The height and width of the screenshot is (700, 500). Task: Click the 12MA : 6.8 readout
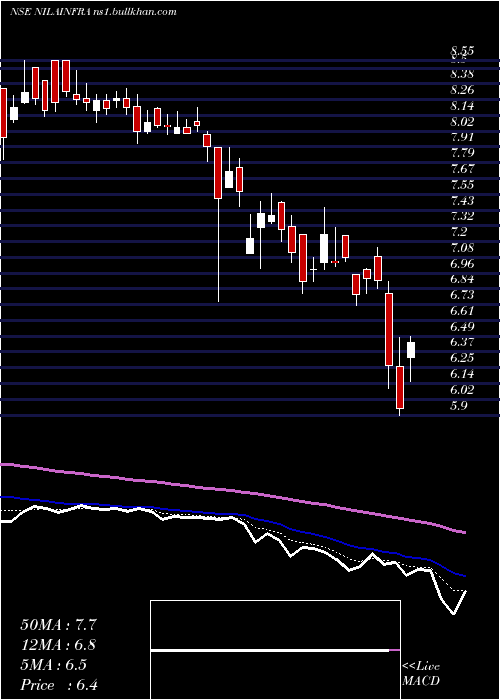click(58, 645)
